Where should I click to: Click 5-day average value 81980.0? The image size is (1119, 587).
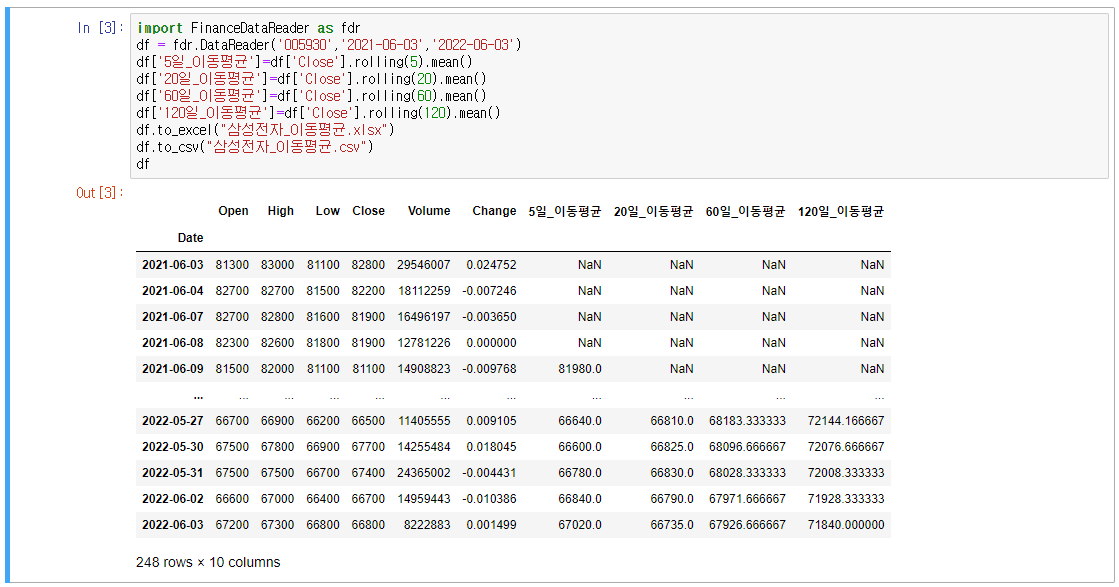579,369
